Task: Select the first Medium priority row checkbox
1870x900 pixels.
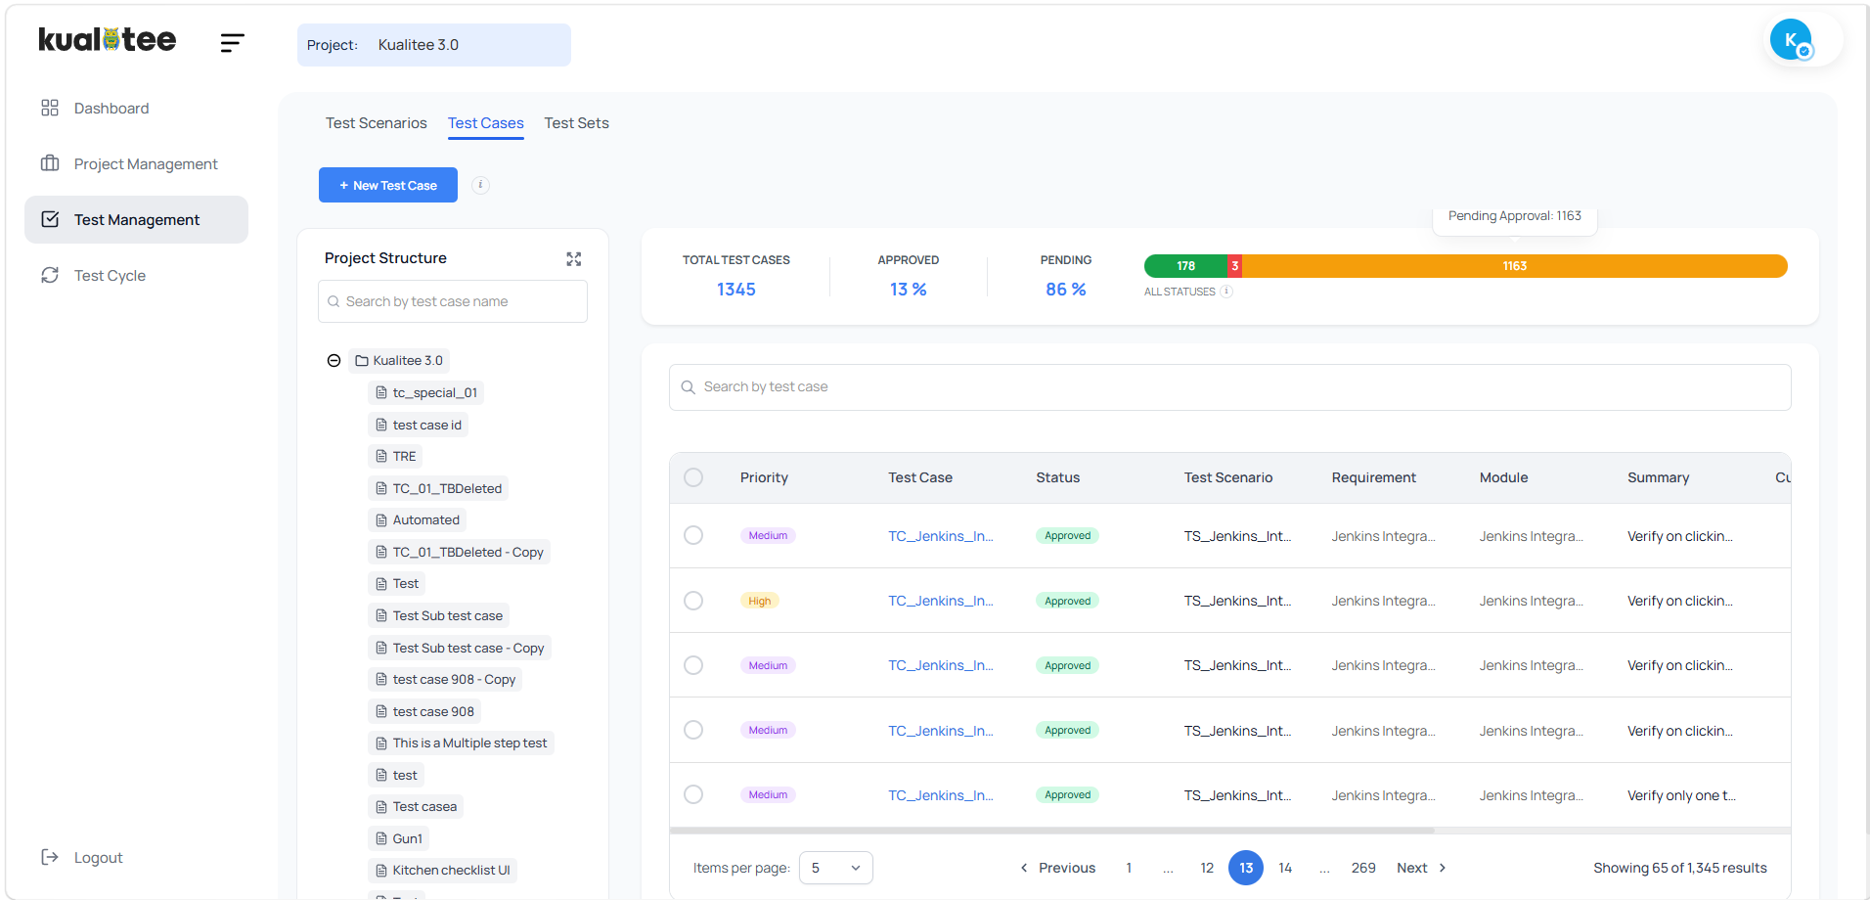Action: (693, 535)
